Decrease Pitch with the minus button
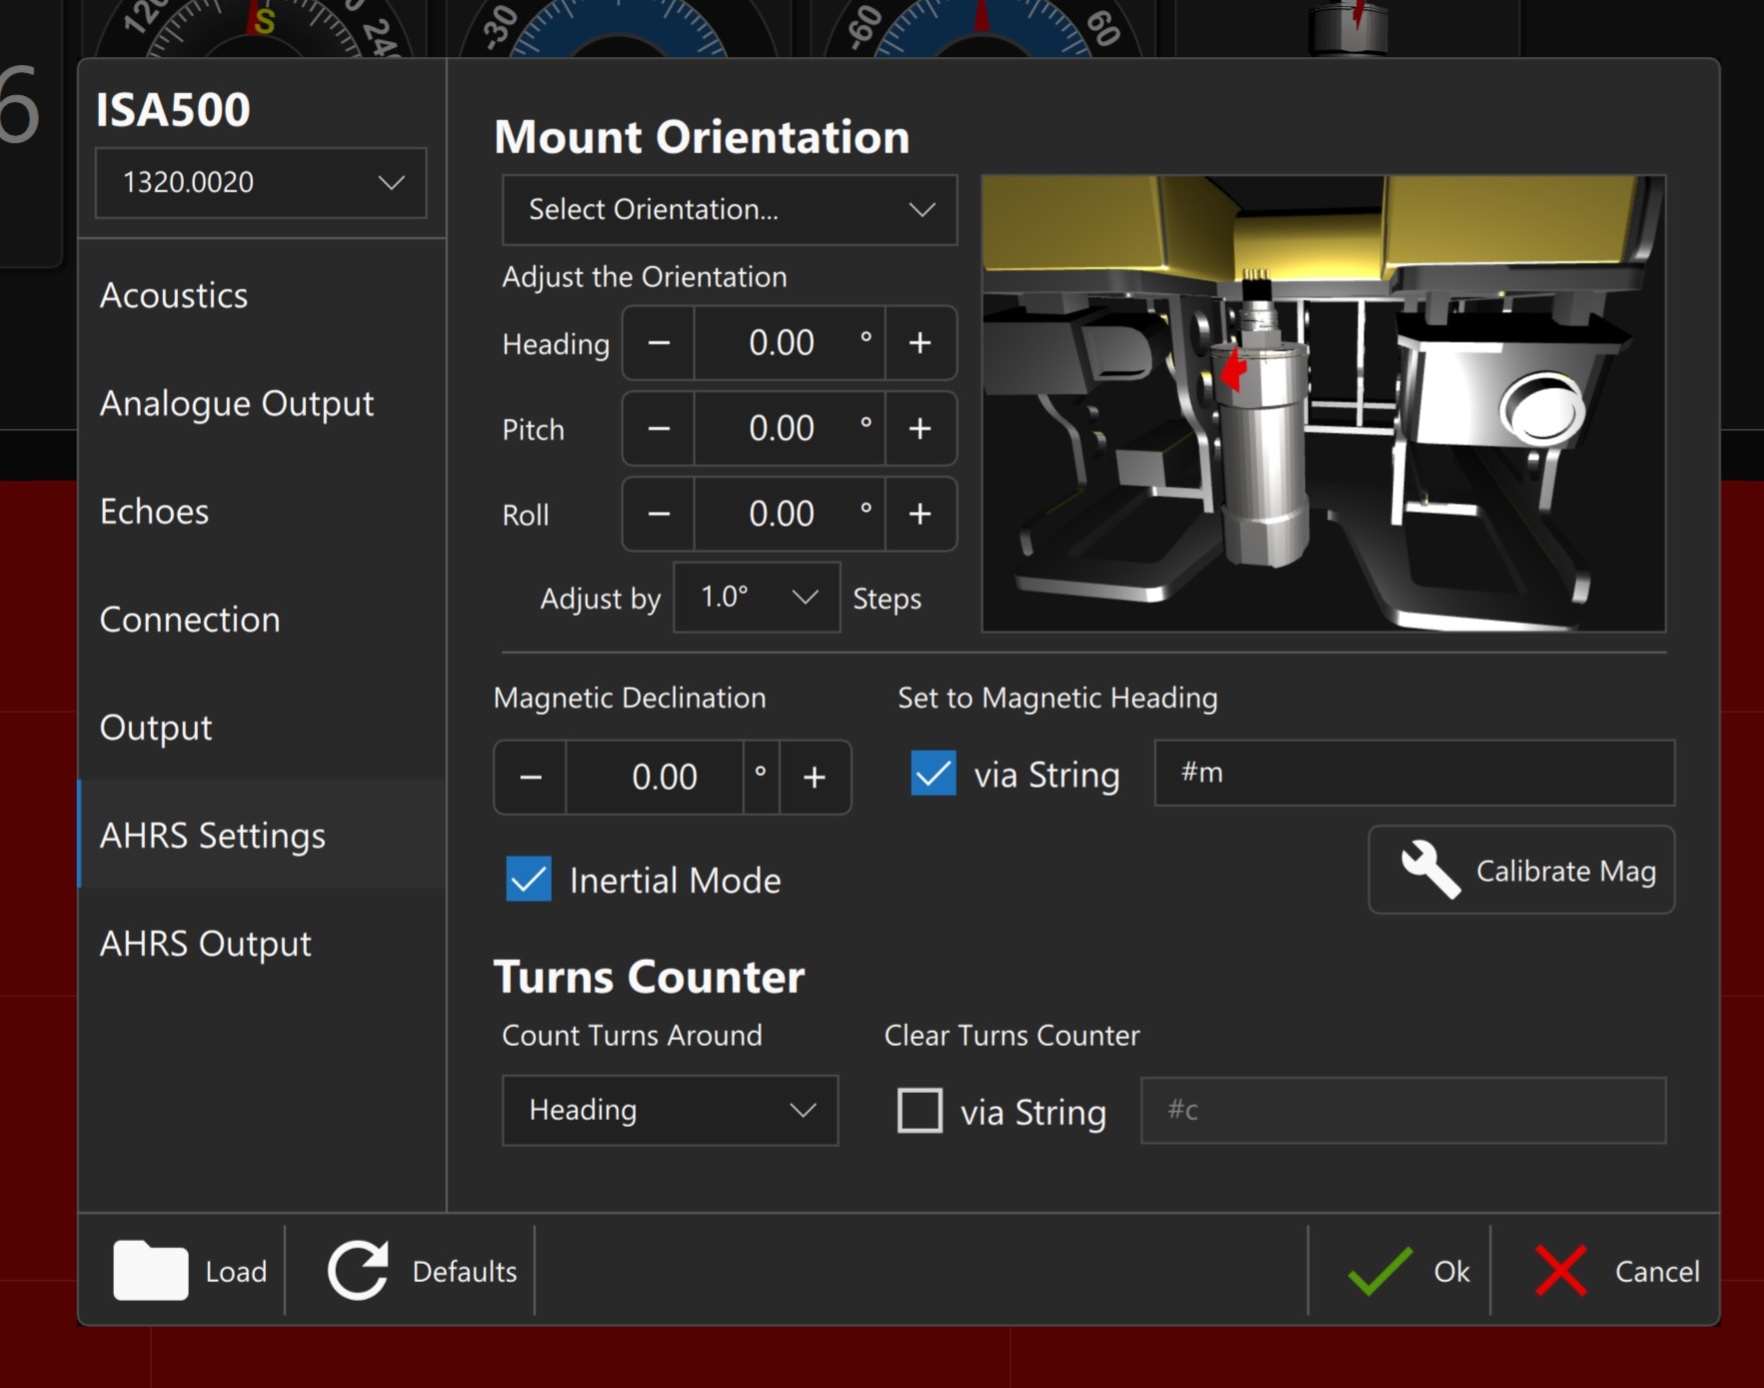Screen dimensions: 1764x1388 658,429
